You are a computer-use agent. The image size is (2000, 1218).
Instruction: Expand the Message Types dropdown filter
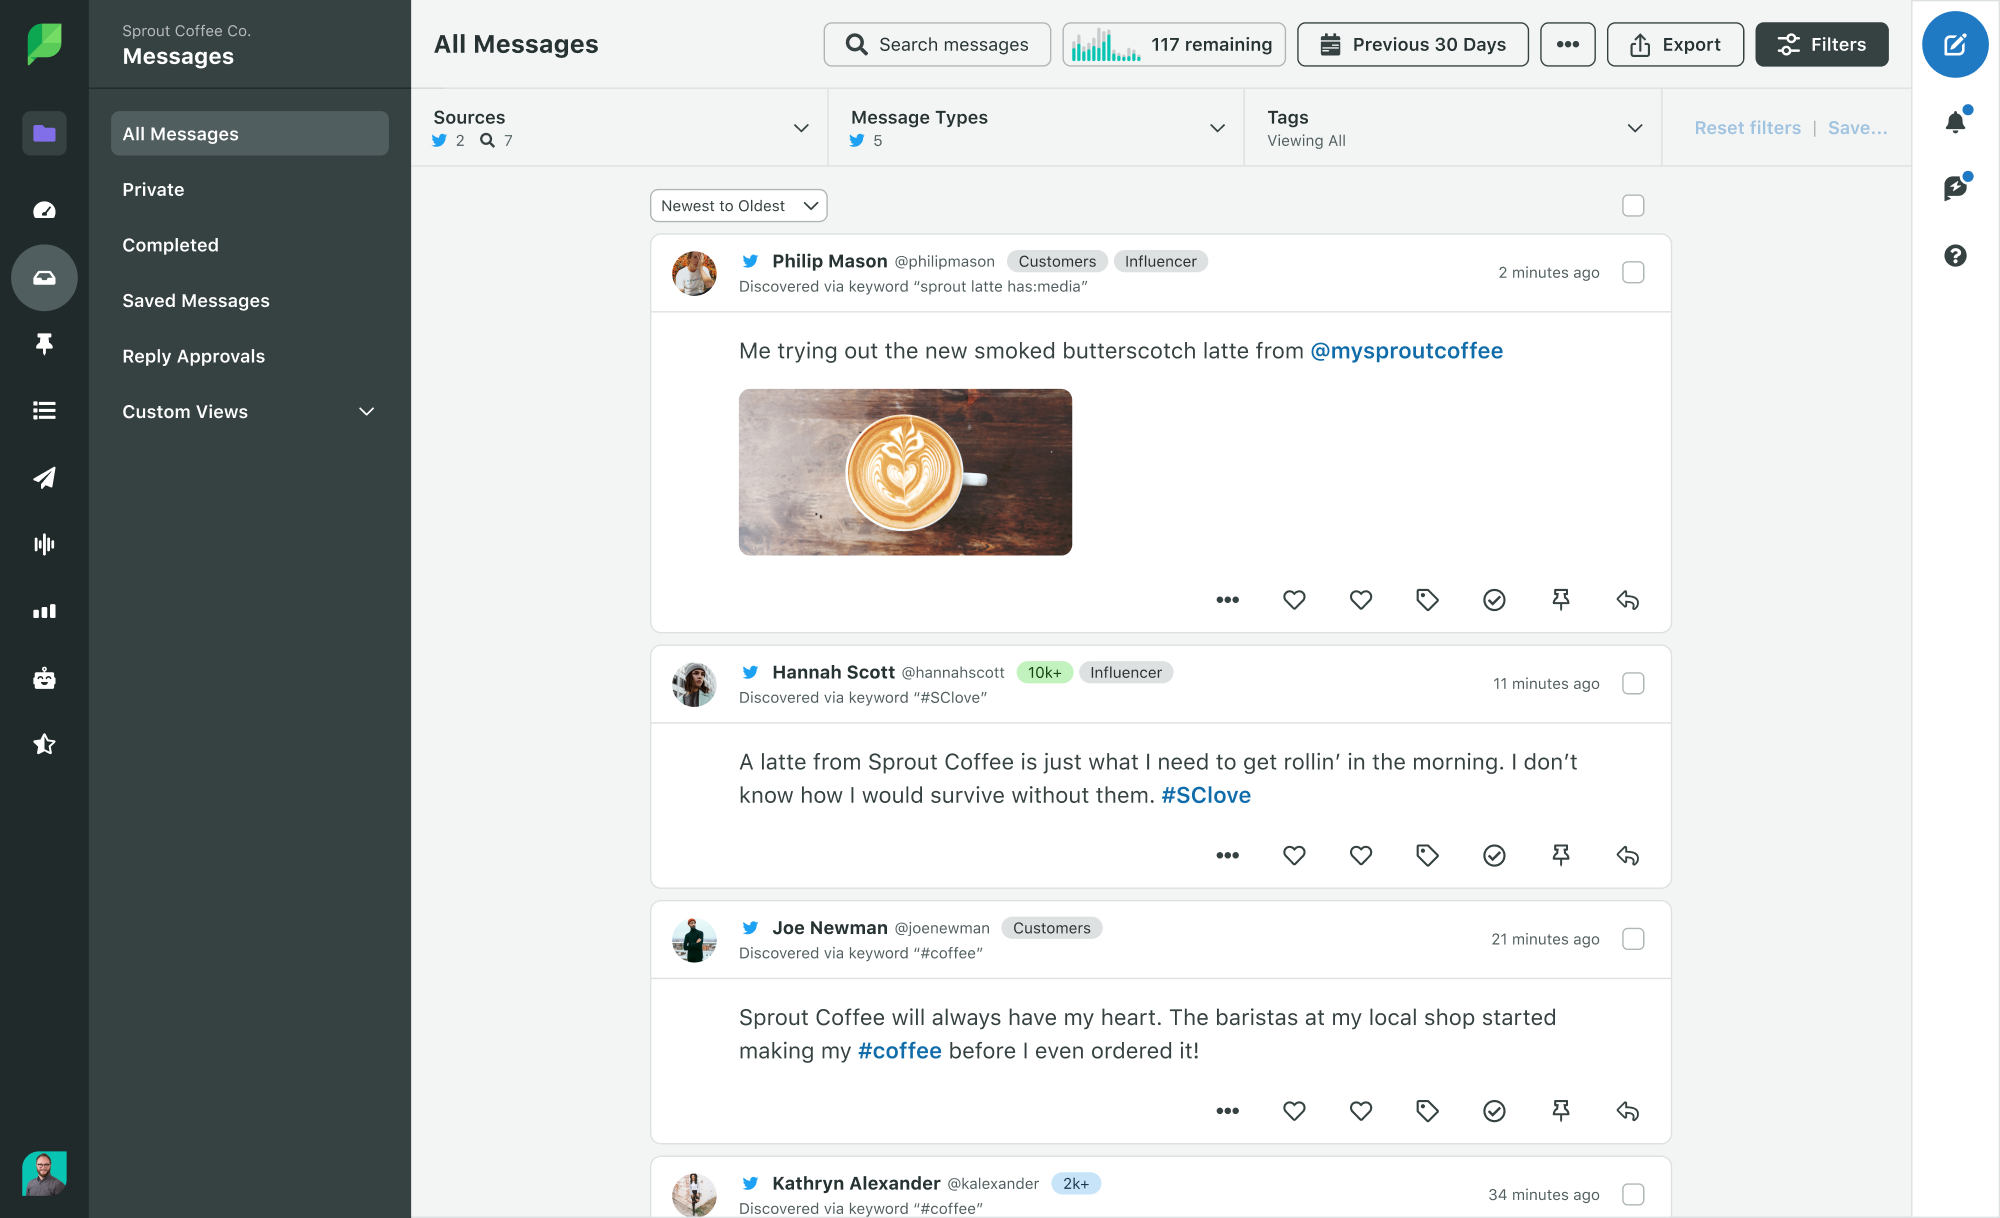1220,127
